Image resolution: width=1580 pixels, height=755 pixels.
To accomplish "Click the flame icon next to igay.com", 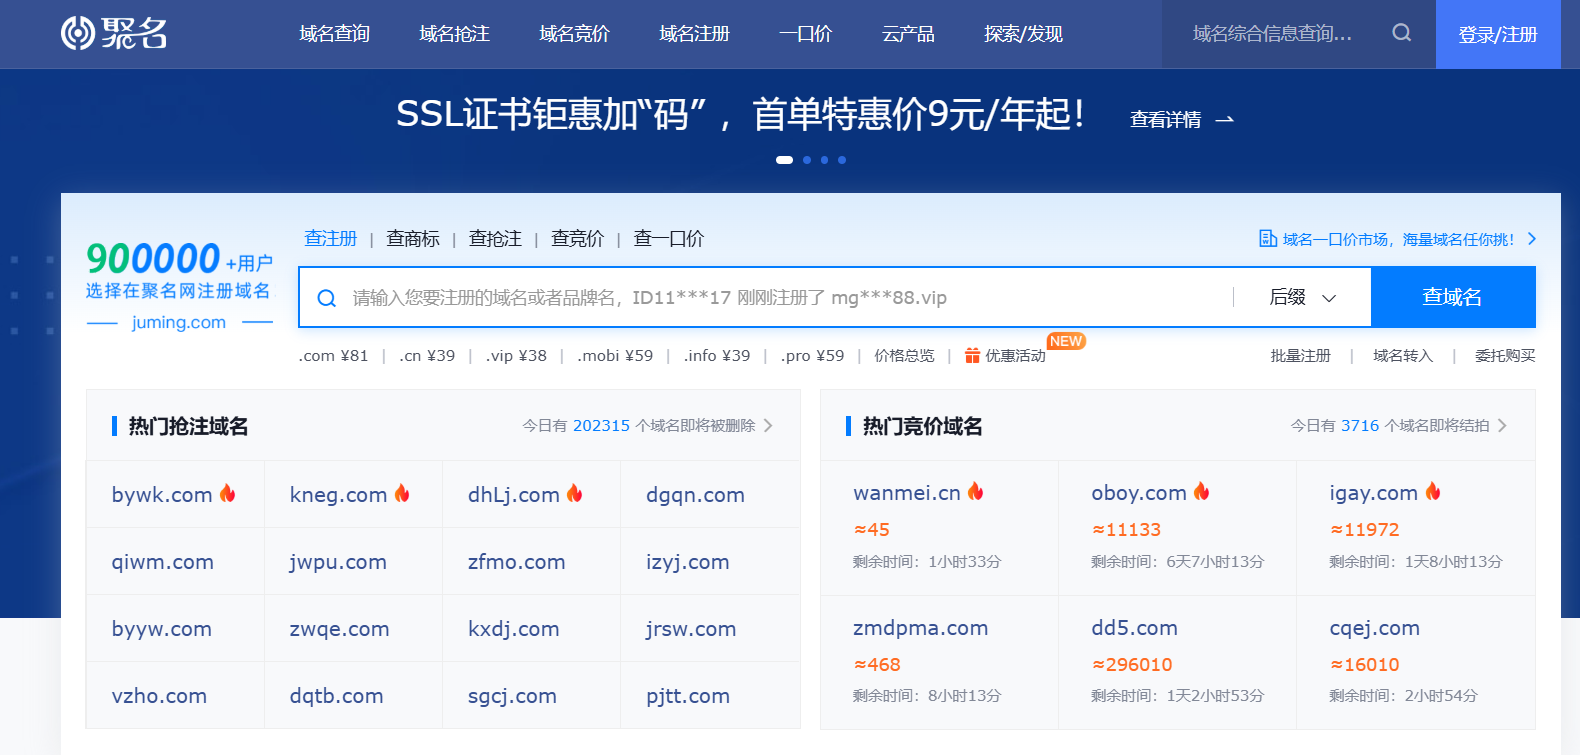I will pyautogui.click(x=1433, y=491).
